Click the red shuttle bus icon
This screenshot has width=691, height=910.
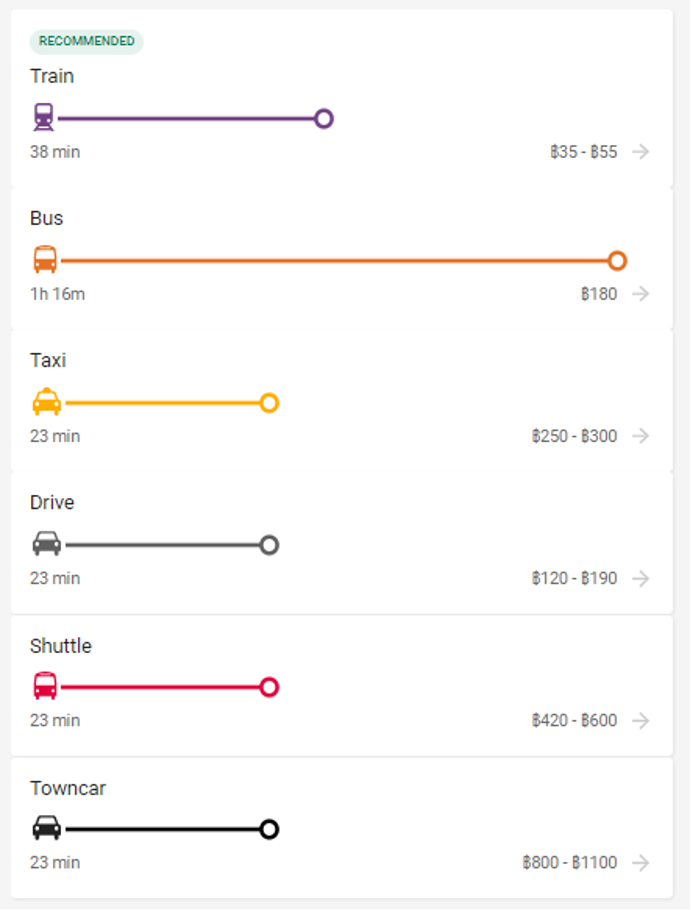pyautogui.click(x=45, y=686)
